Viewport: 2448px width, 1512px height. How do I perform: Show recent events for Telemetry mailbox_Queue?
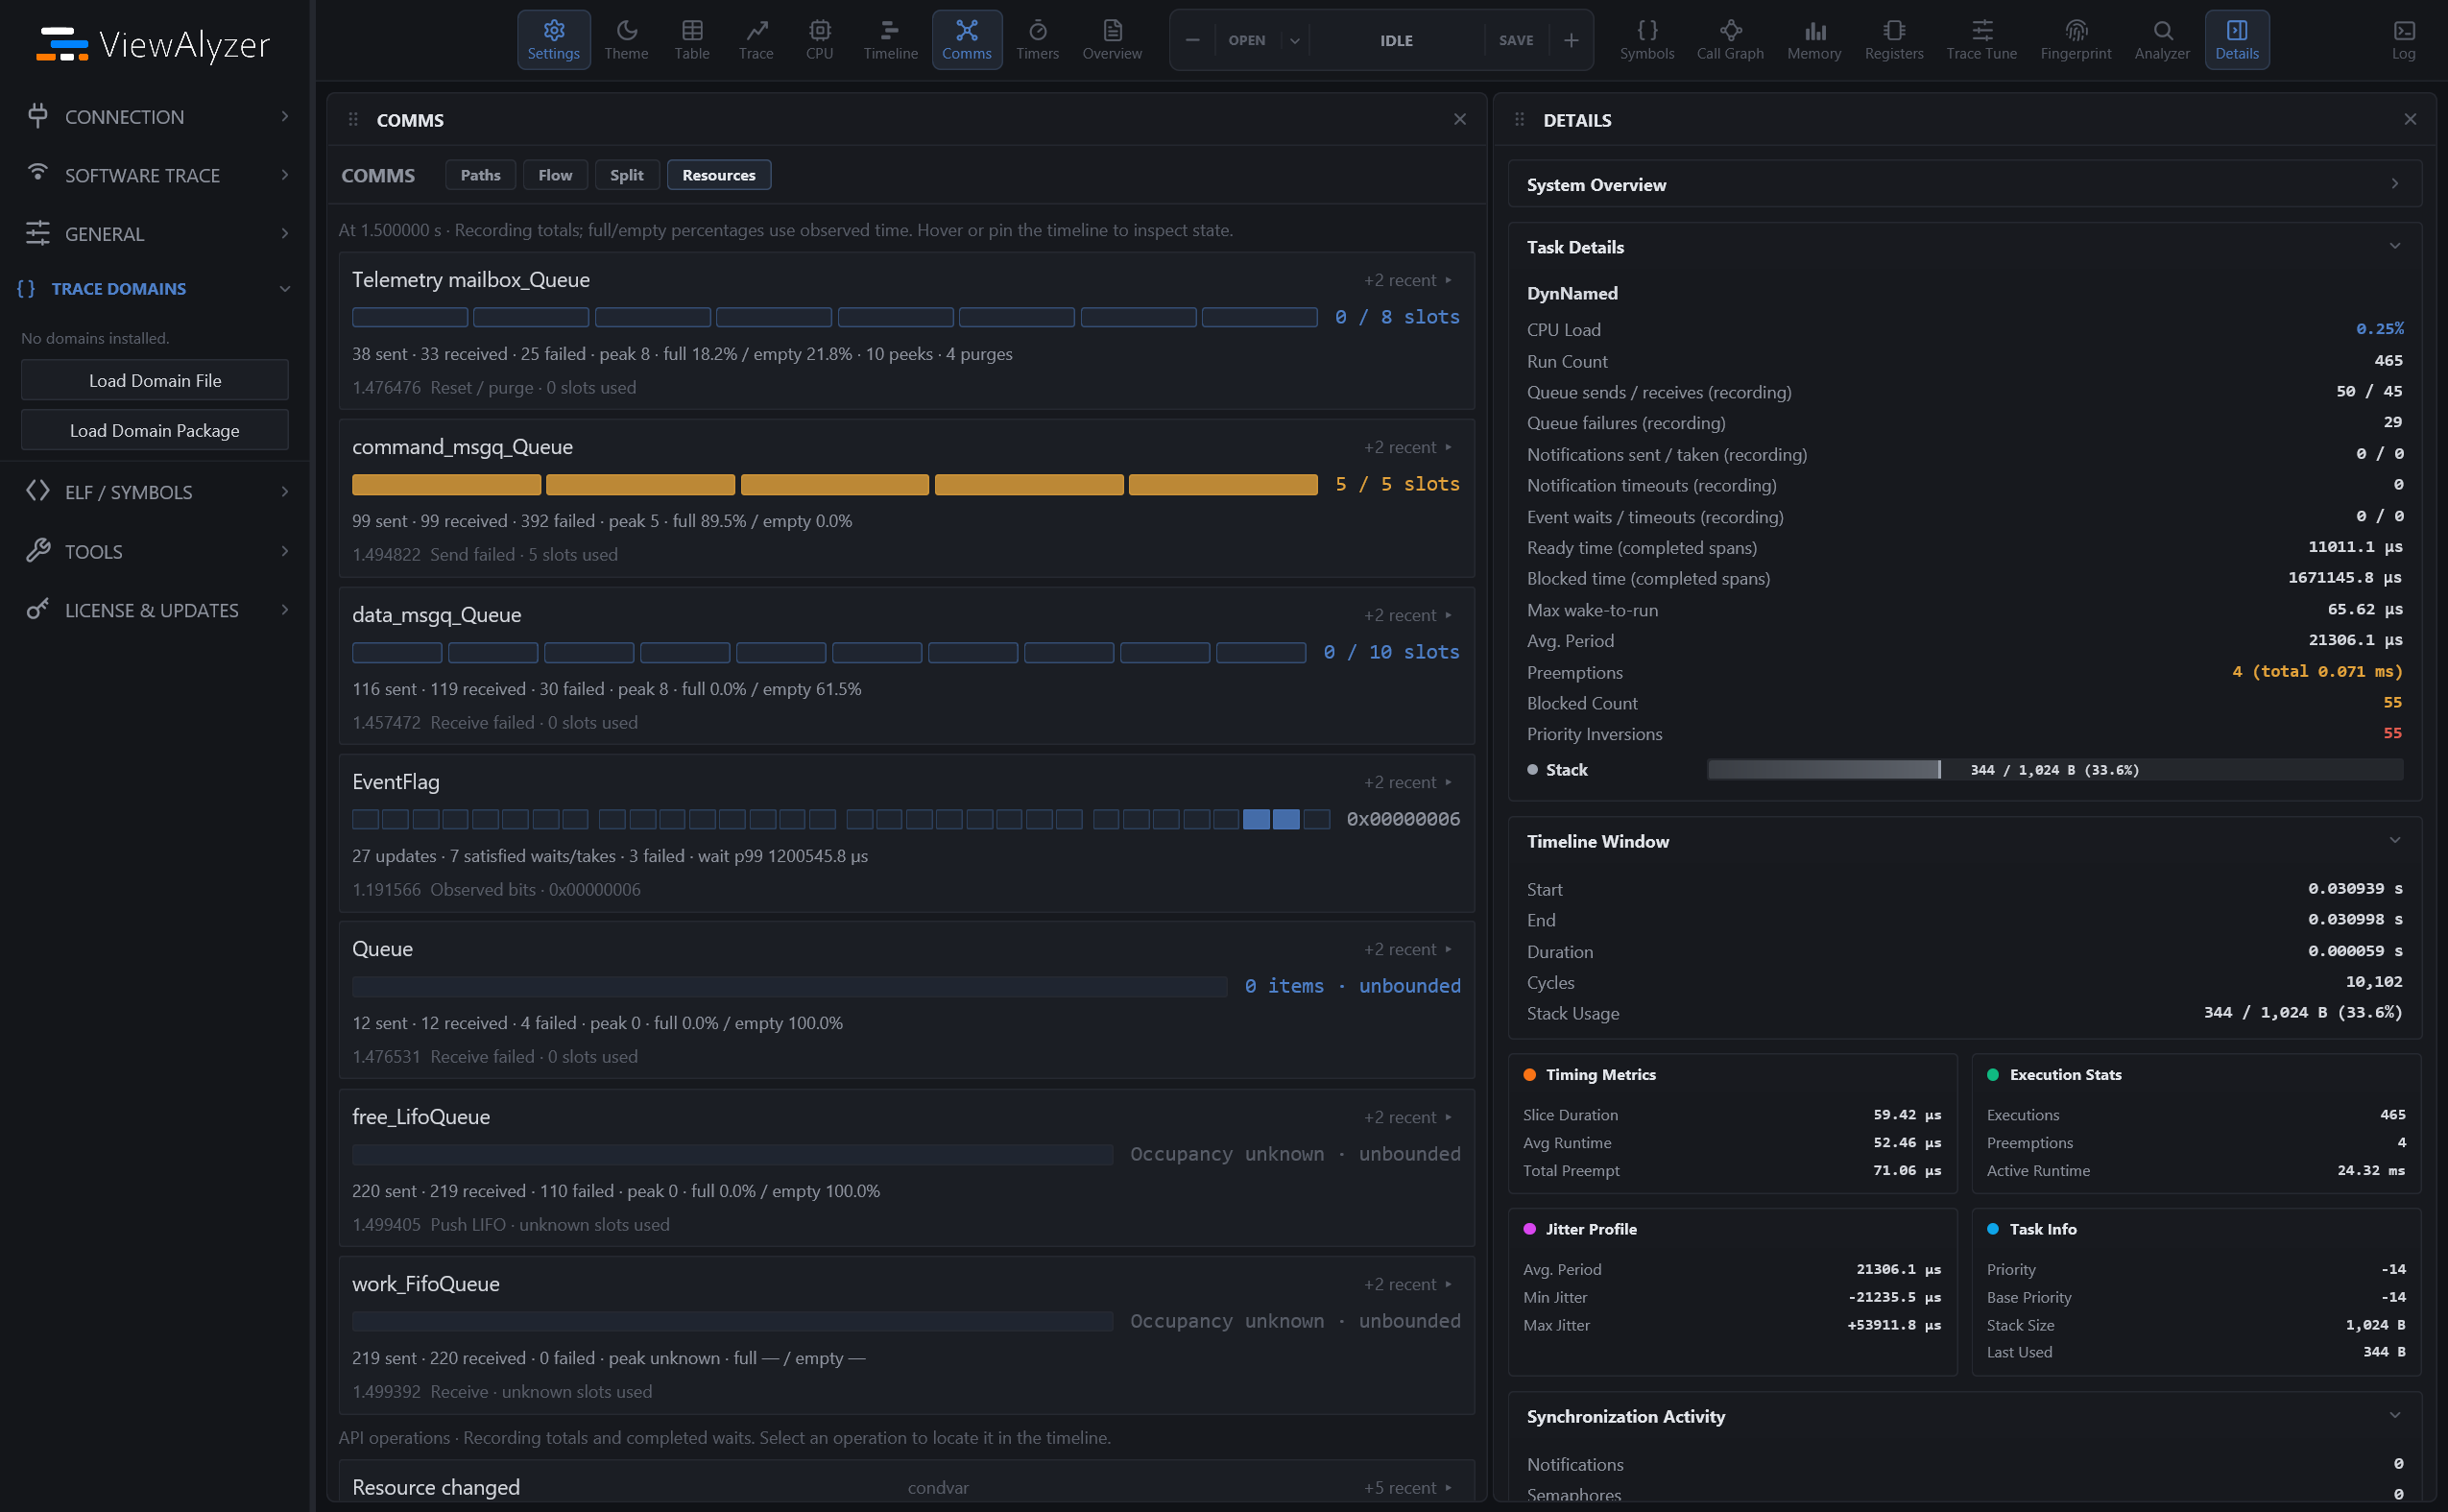click(x=1408, y=281)
